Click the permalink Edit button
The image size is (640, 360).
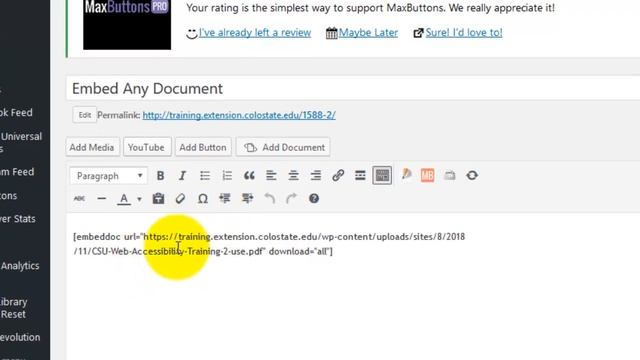coord(84,115)
